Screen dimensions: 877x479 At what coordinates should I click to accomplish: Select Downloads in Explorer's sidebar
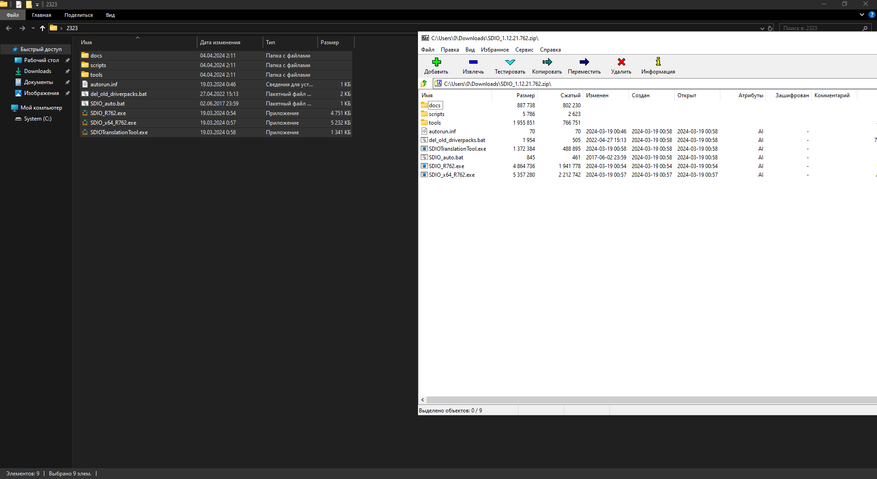pyautogui.click(x=37, y=71)
